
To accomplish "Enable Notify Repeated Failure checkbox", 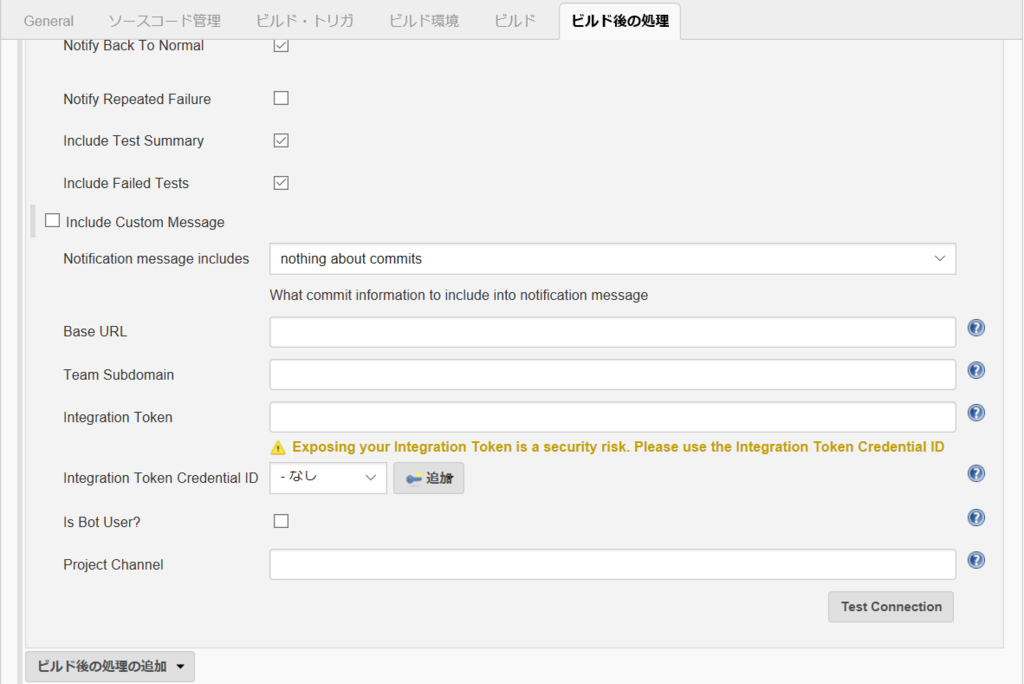I will pos(281,98).
